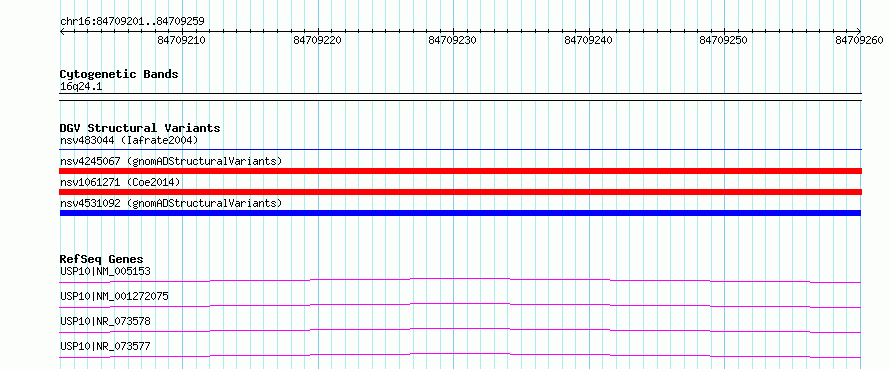
Task: Select the USP10|NR_073578 transcript label
Action: click(105, 321)
